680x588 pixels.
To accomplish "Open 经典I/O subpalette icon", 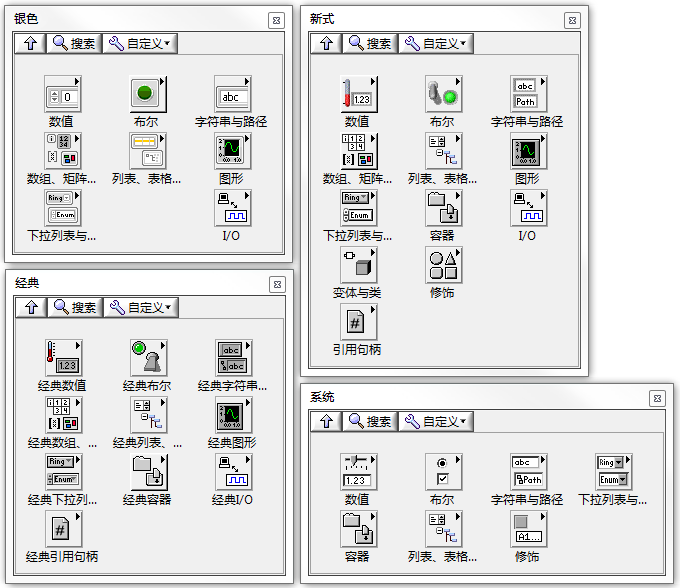I will pos(232,473).
